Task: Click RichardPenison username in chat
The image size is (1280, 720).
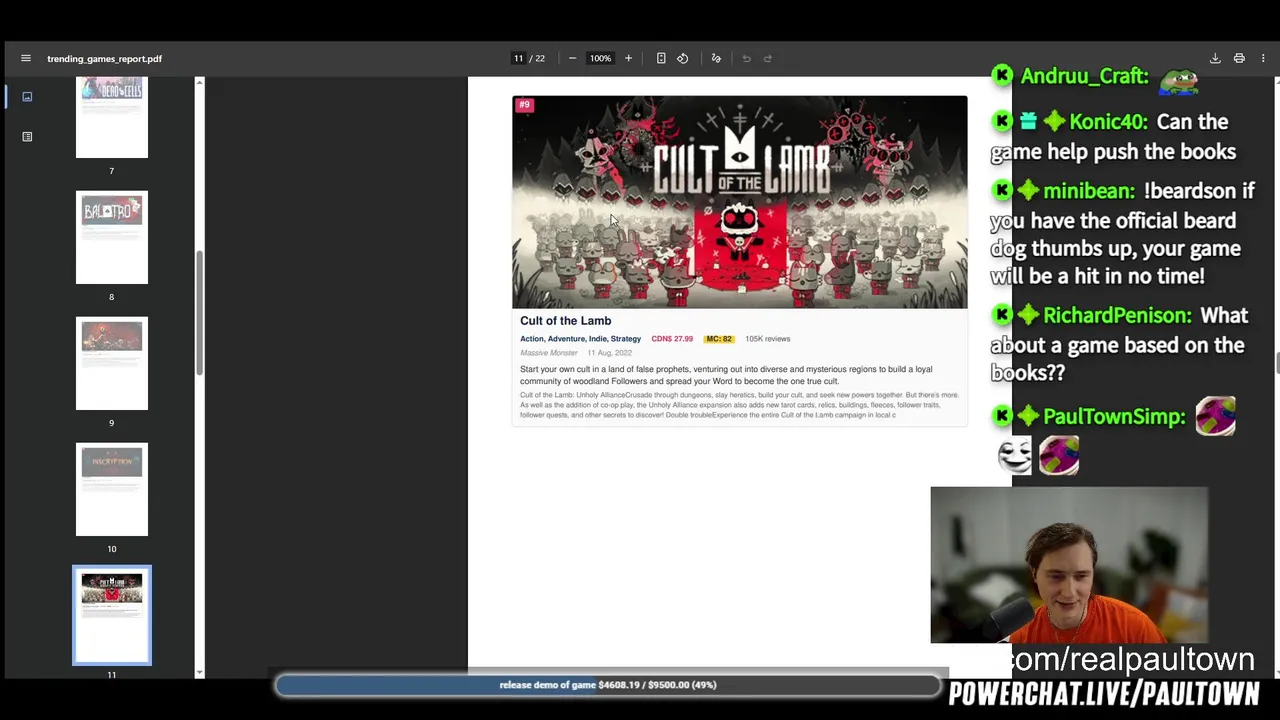Action: click(x=1117, y=316)
